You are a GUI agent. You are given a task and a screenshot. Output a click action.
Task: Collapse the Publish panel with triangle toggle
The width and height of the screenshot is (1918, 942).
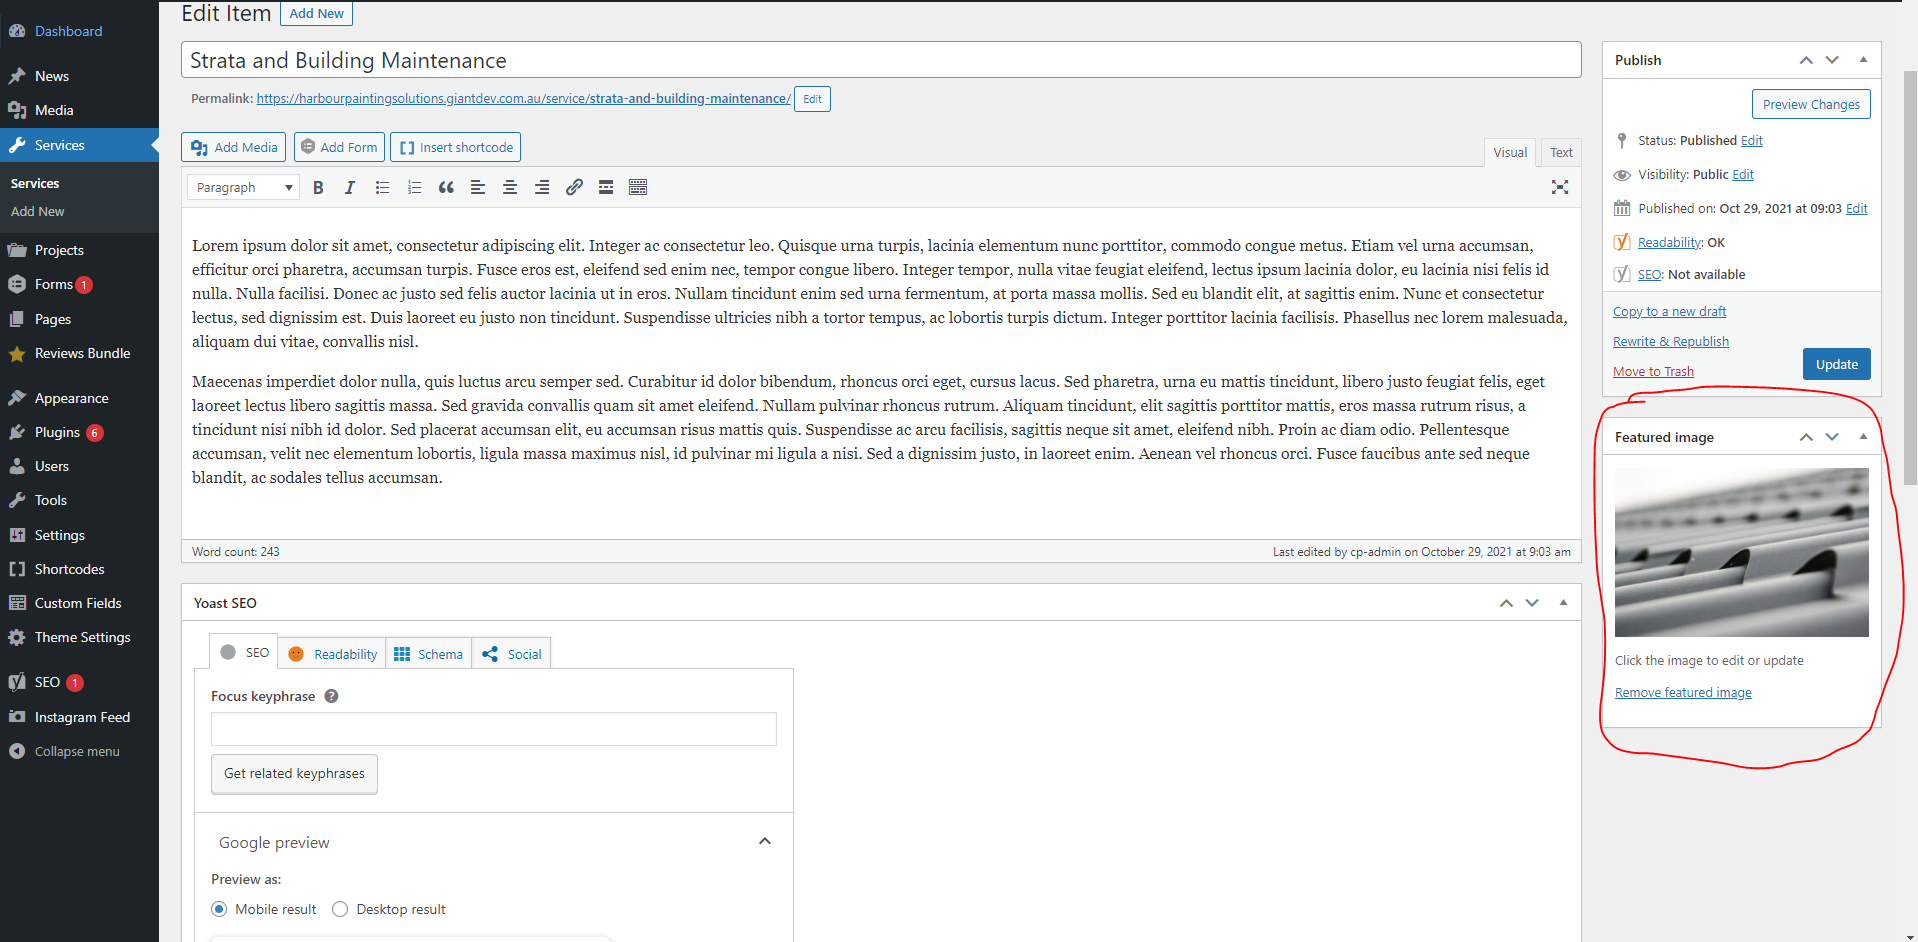[1863, 60]
